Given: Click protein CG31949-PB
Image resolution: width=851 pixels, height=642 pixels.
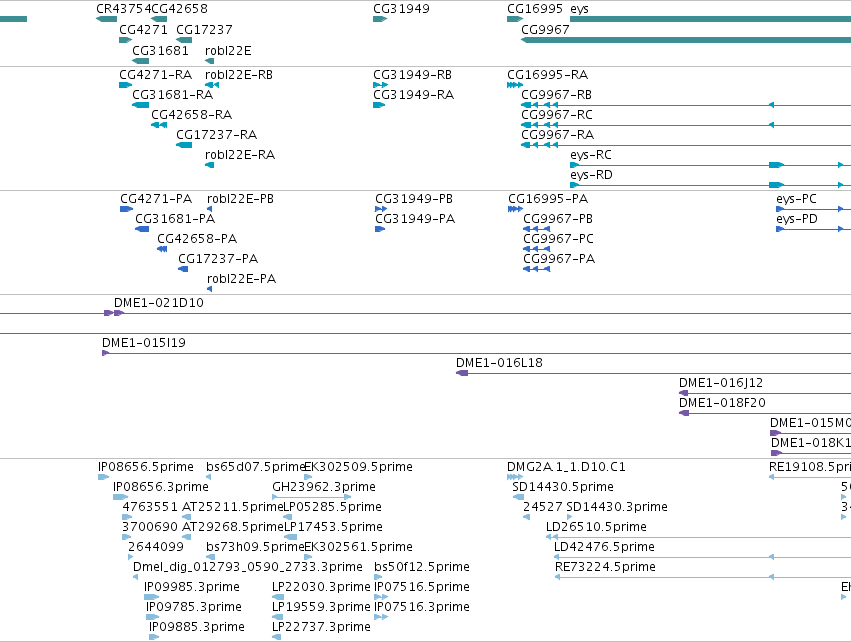Looking at the screenshot, I should [x=414, y=199].
